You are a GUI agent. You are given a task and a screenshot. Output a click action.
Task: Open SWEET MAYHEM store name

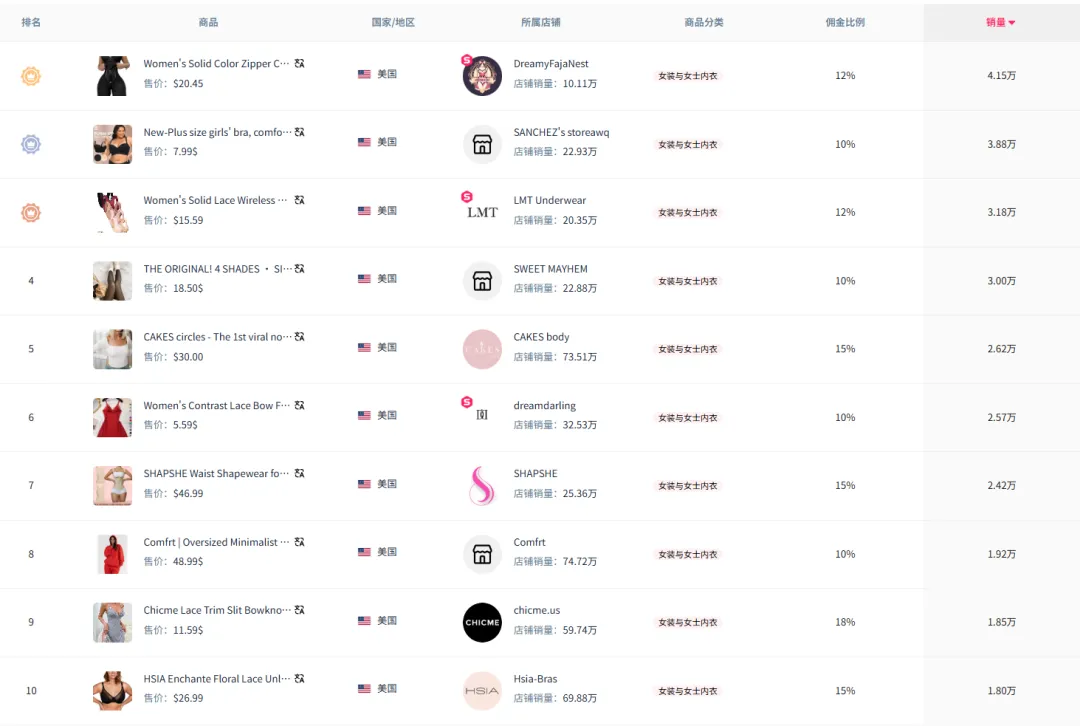point(550,269)
